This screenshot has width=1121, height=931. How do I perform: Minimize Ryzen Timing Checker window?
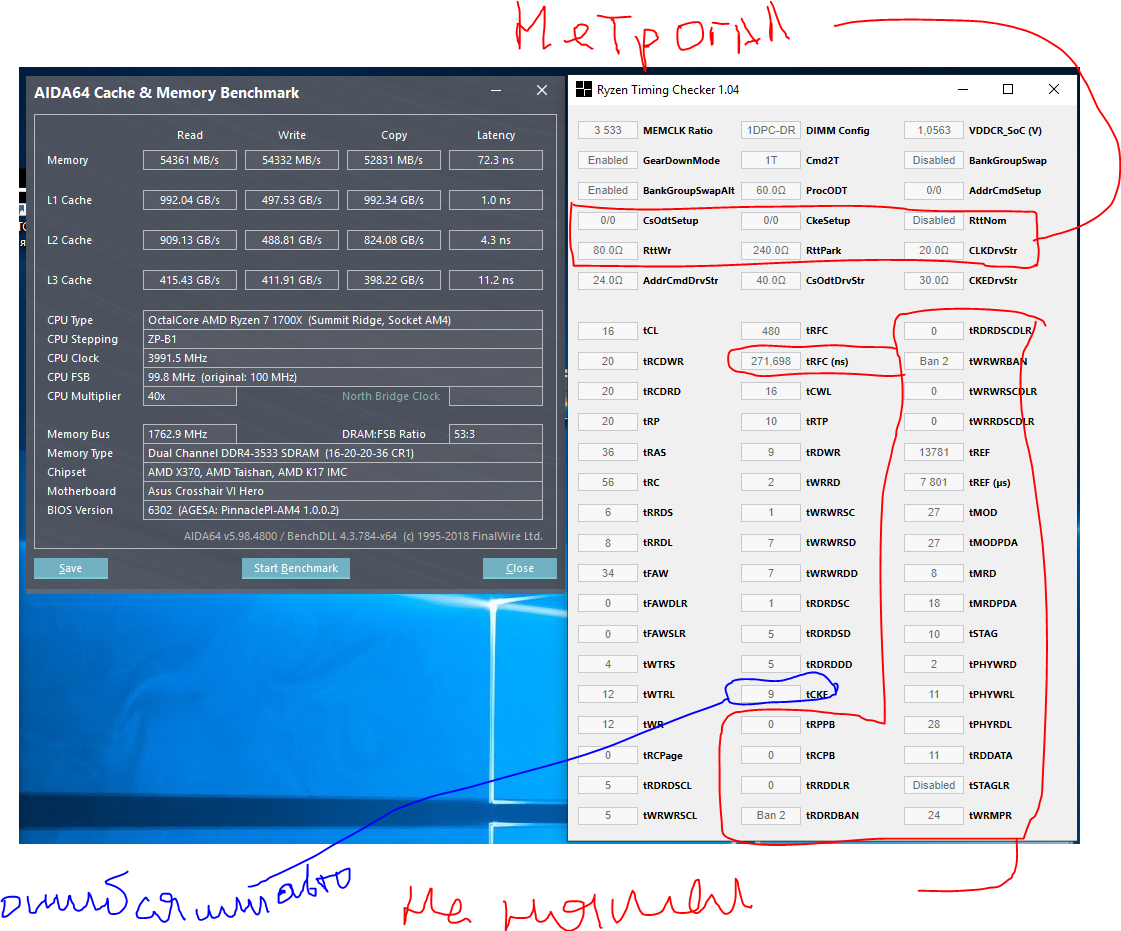click(963, 89)
